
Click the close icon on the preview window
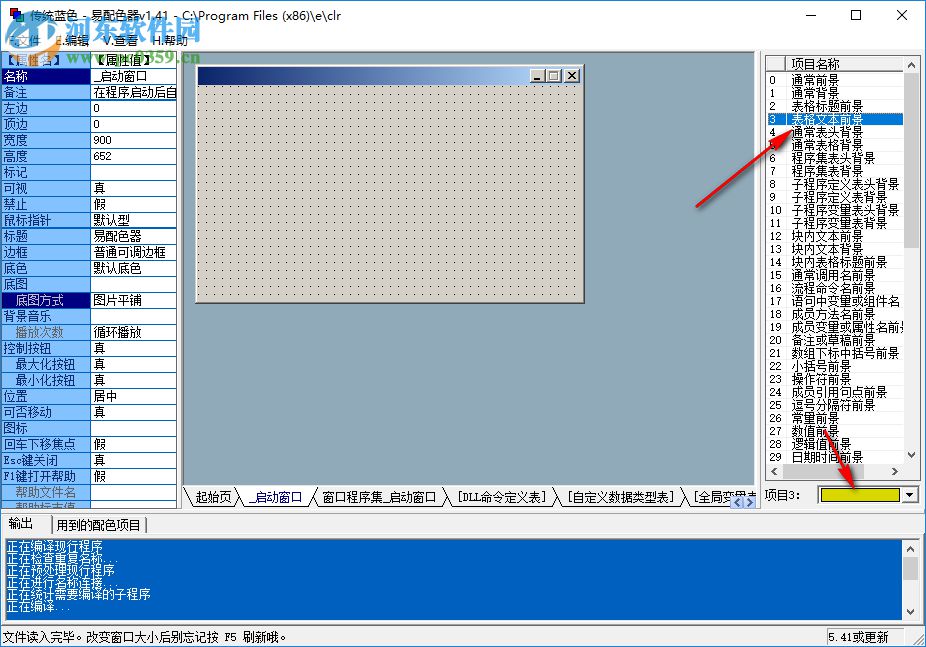pos(570,75)
